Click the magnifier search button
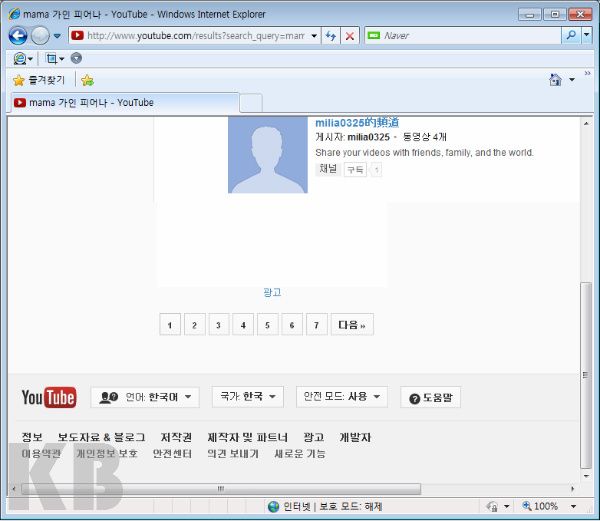The height and width of the screenshot is (521, 600). click(x=571, y=36)
